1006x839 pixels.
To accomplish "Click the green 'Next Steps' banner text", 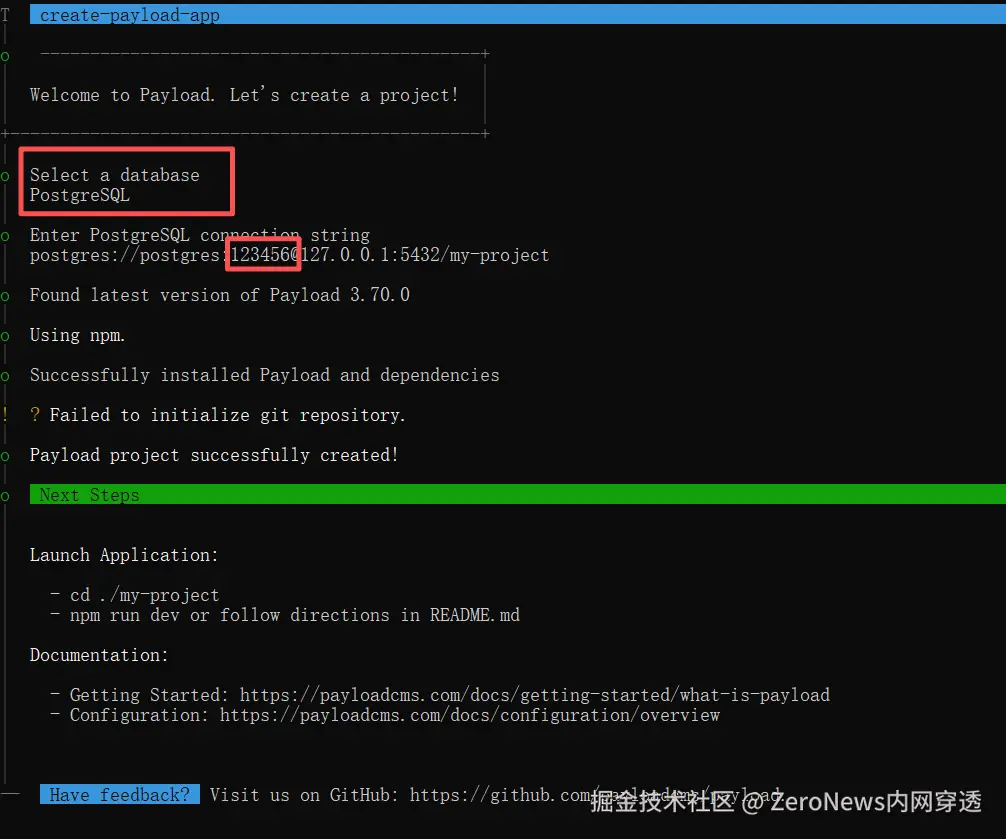I will [x=89, y=495].
